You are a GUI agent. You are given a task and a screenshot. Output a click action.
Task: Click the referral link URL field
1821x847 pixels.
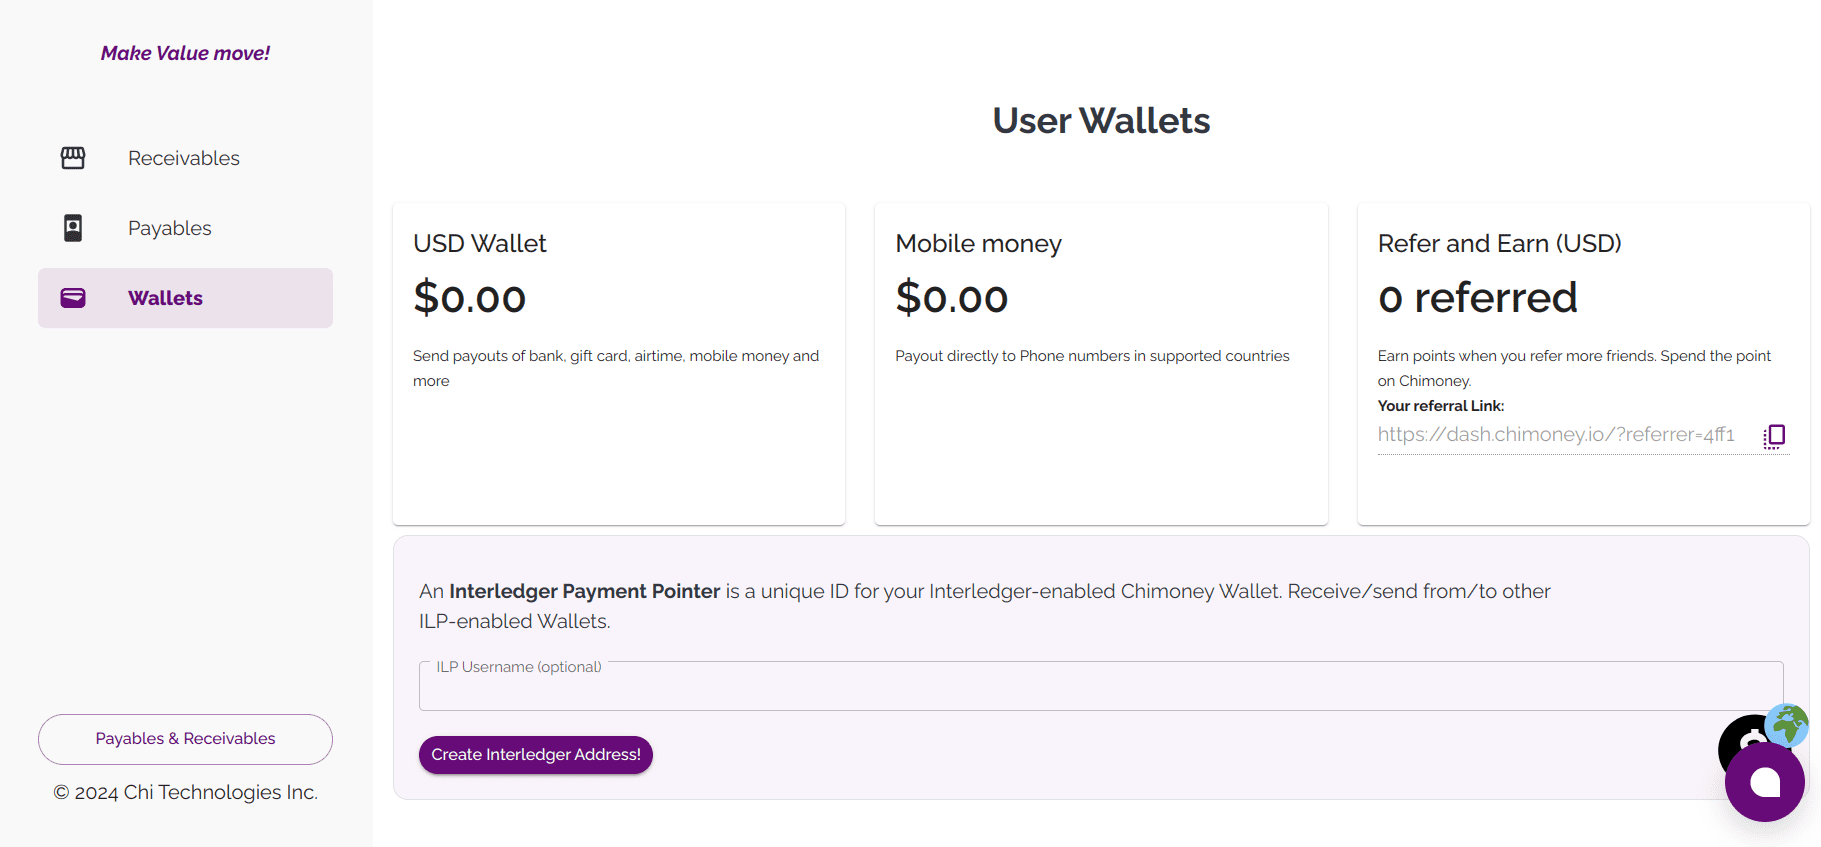point(1565,435)
